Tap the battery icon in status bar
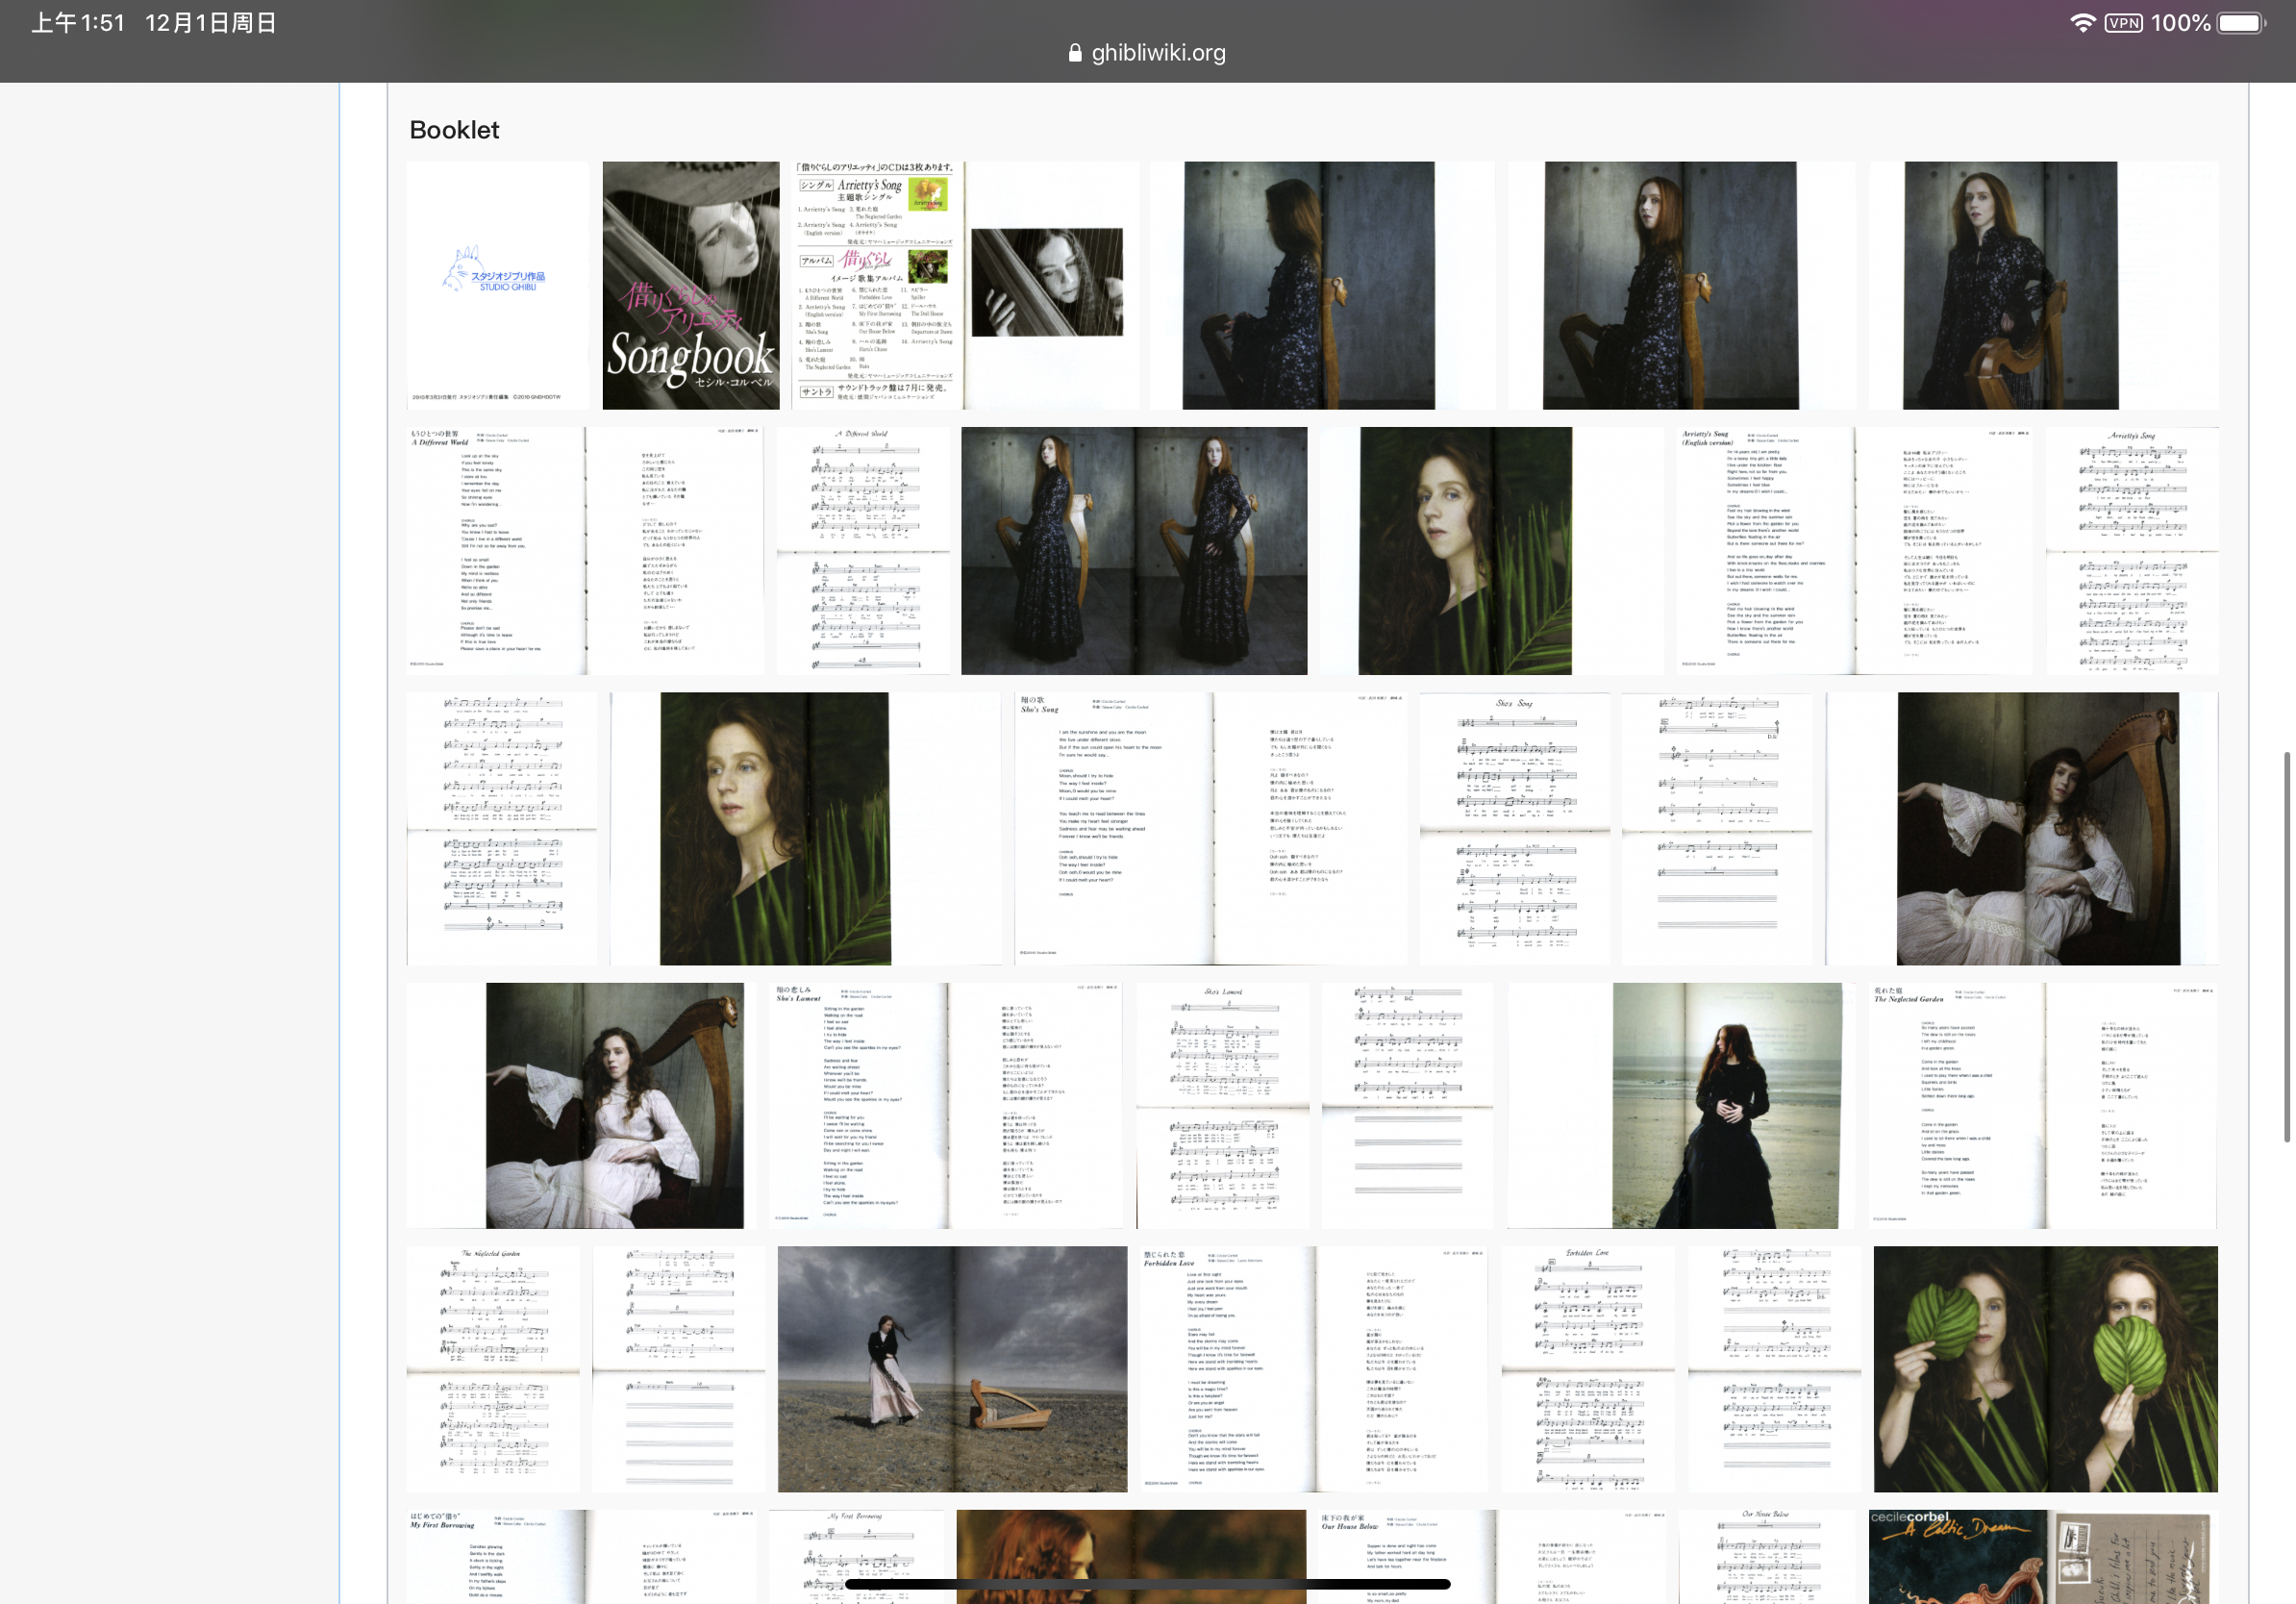The width and height of the screenshot is (2296, 1604). (2241, 23)
